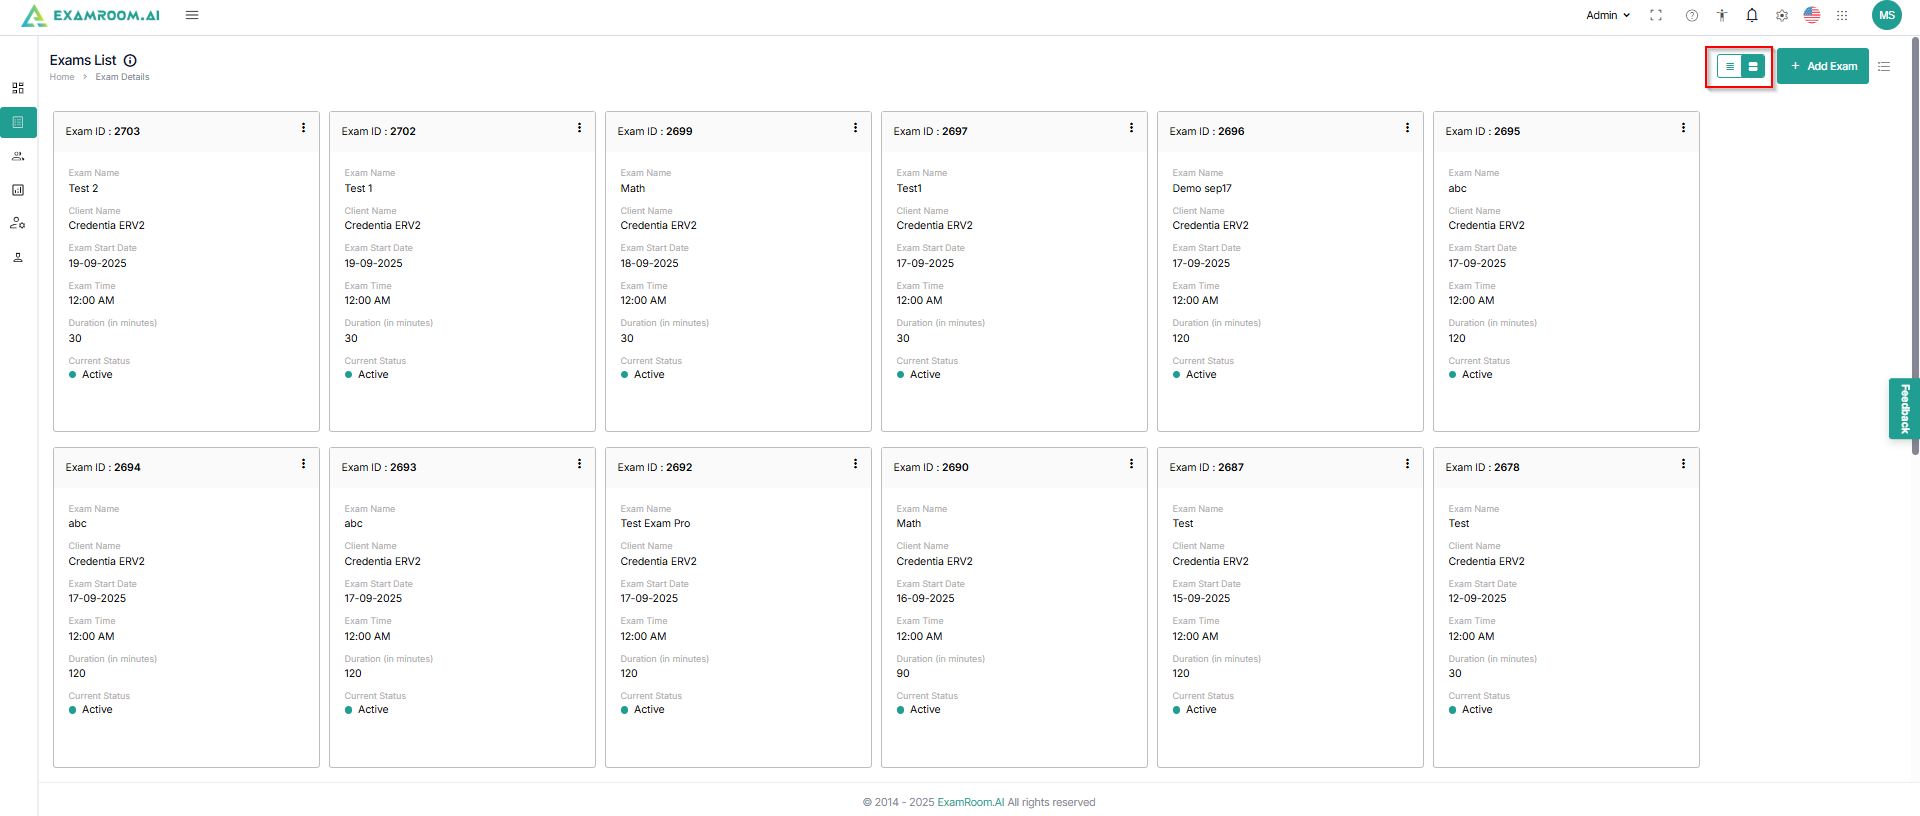Toggle the hamburger sidebar menu
This screenshot has height=816, width=1920.
[x=192, y=15]
